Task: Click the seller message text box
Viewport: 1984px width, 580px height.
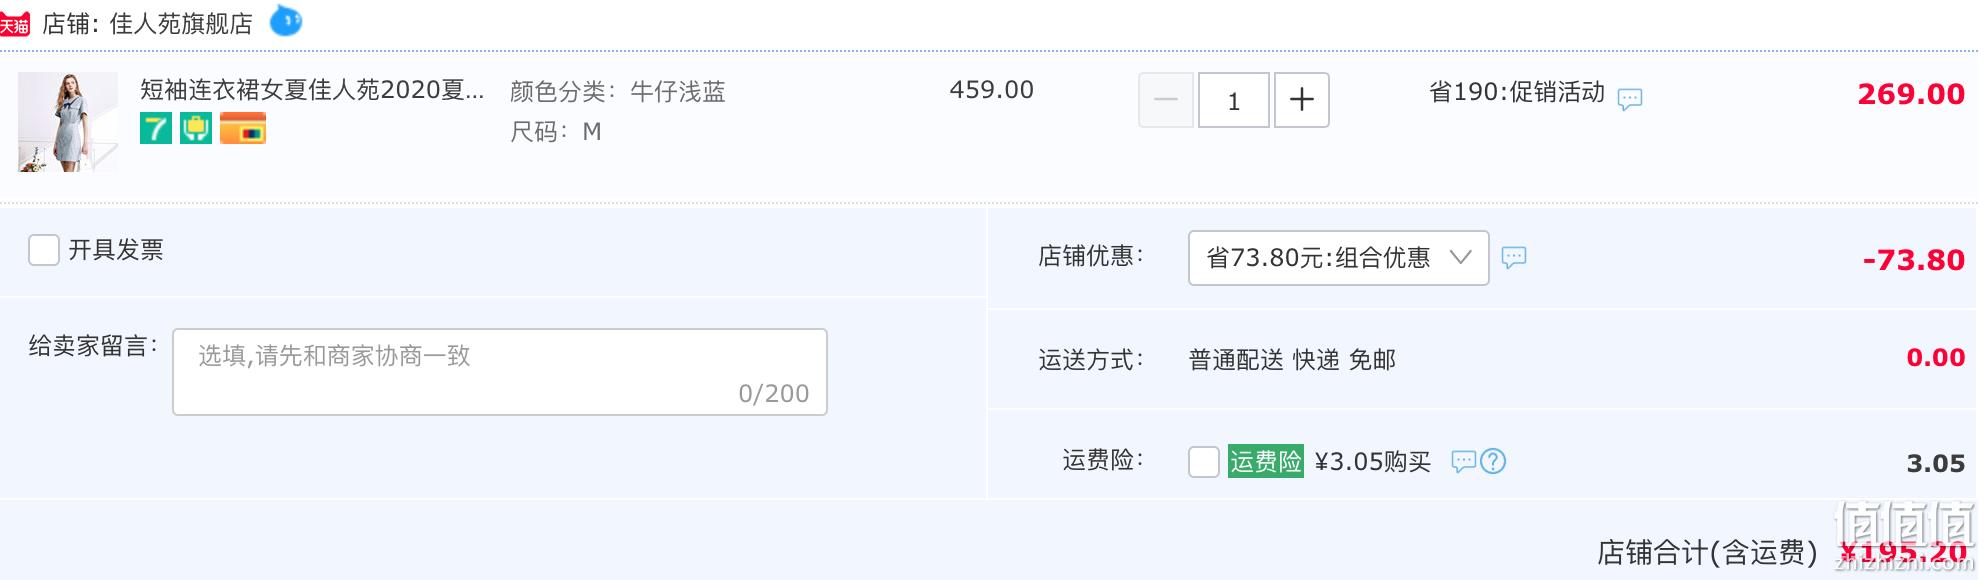Action: (500, 372)
